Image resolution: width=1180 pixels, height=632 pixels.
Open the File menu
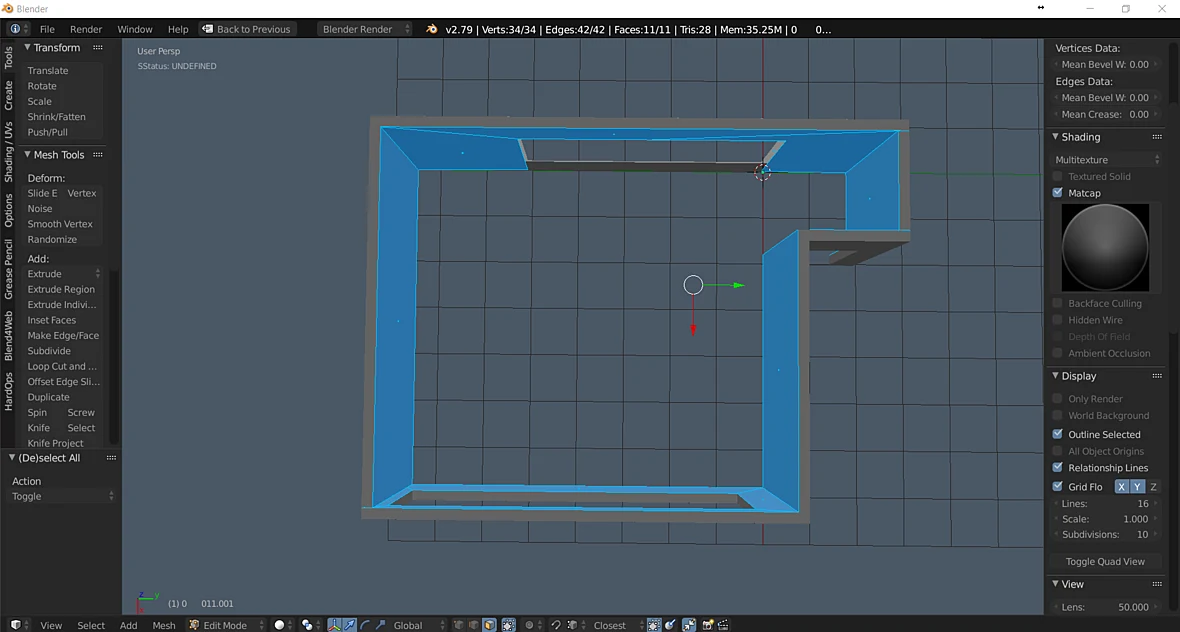[47, 29]
